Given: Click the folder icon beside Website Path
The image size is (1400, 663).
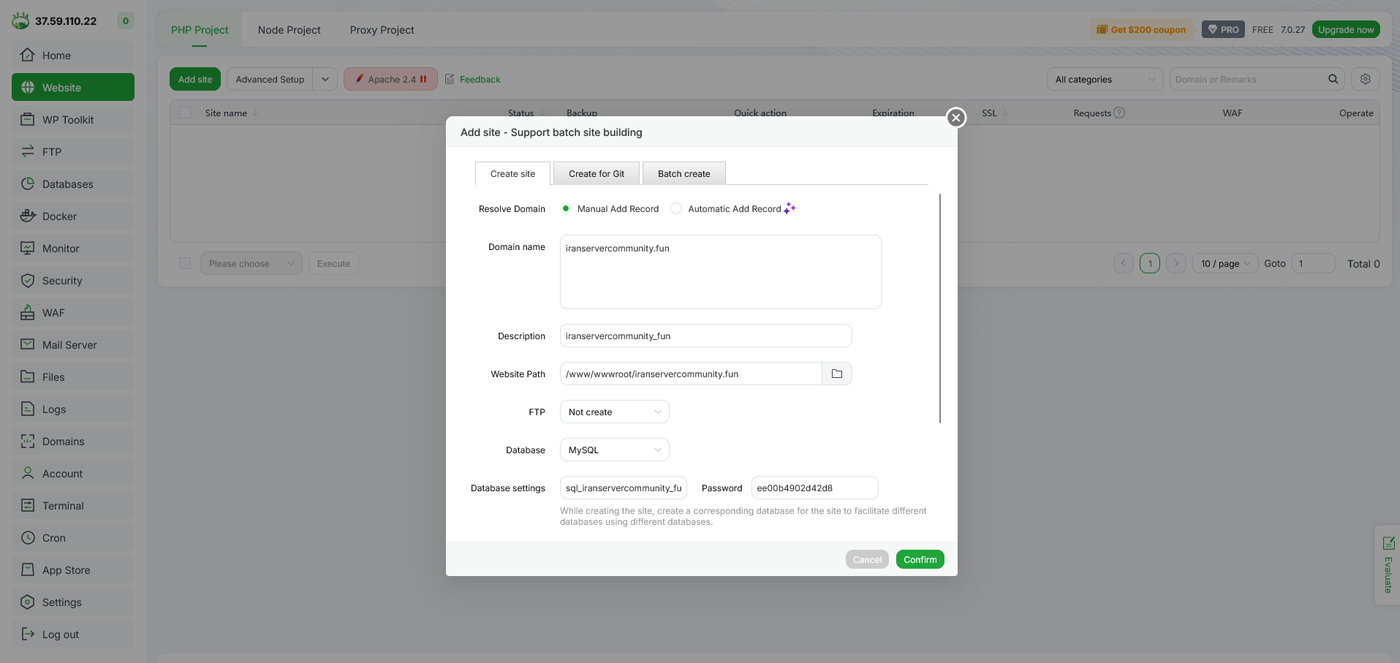Looking at the screenshot, I should coord(836,374).
